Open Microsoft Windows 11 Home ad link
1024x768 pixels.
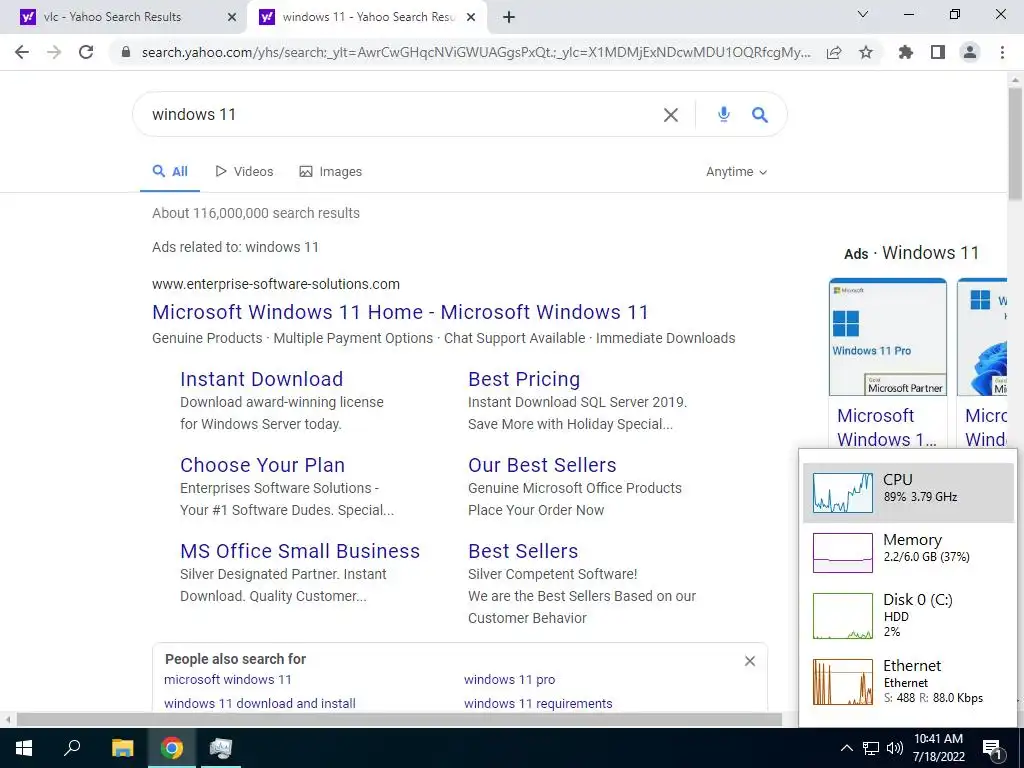400,312
